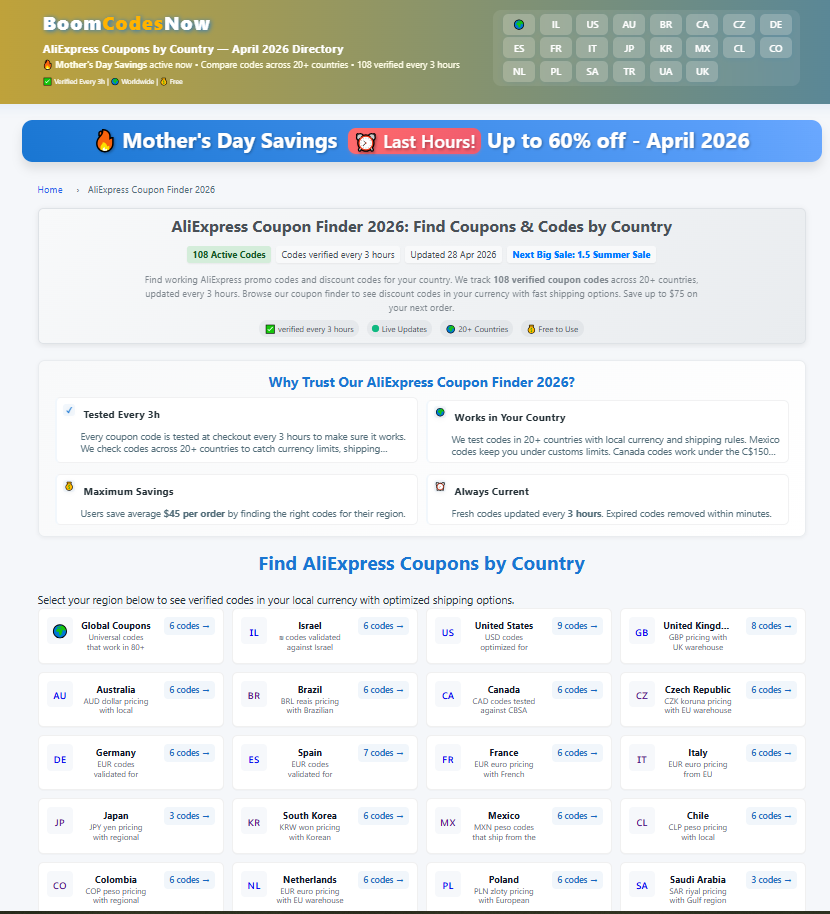Open Poland 6 codes link
The width and height of the screenshot is (830, 914).
(x=577, y=880)
